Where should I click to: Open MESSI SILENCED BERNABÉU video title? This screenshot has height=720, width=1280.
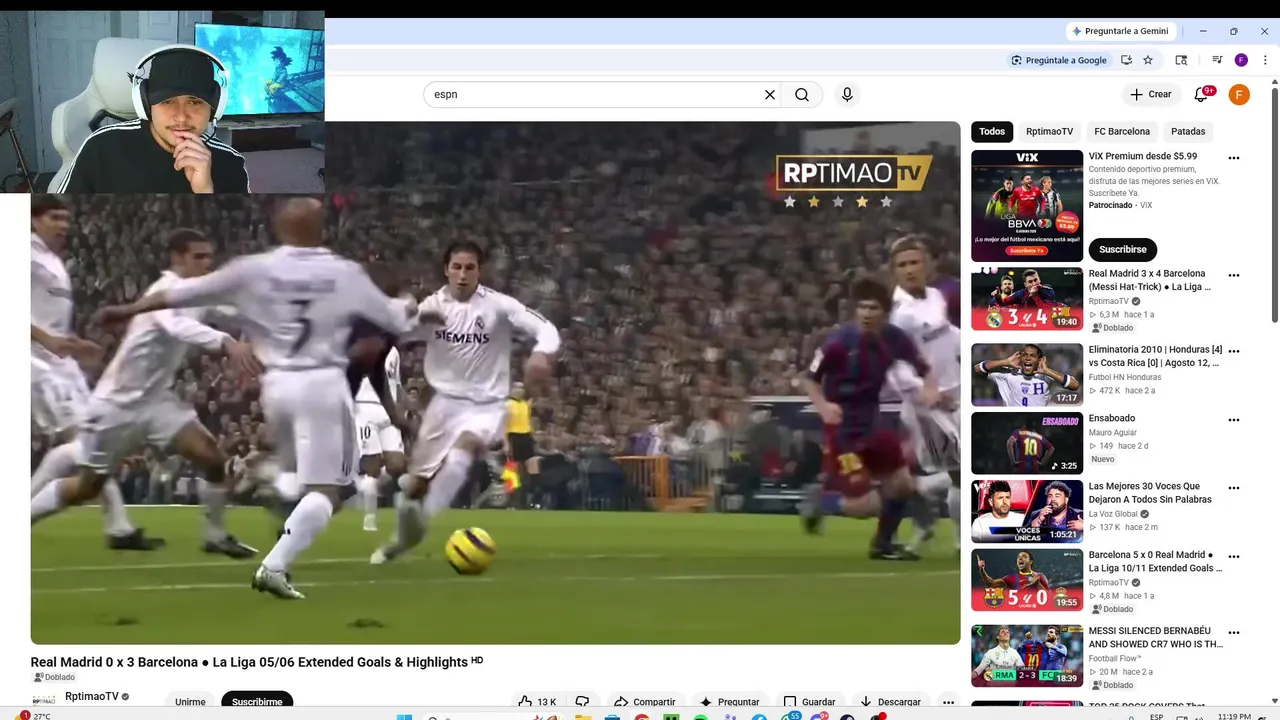[1155, 638]
